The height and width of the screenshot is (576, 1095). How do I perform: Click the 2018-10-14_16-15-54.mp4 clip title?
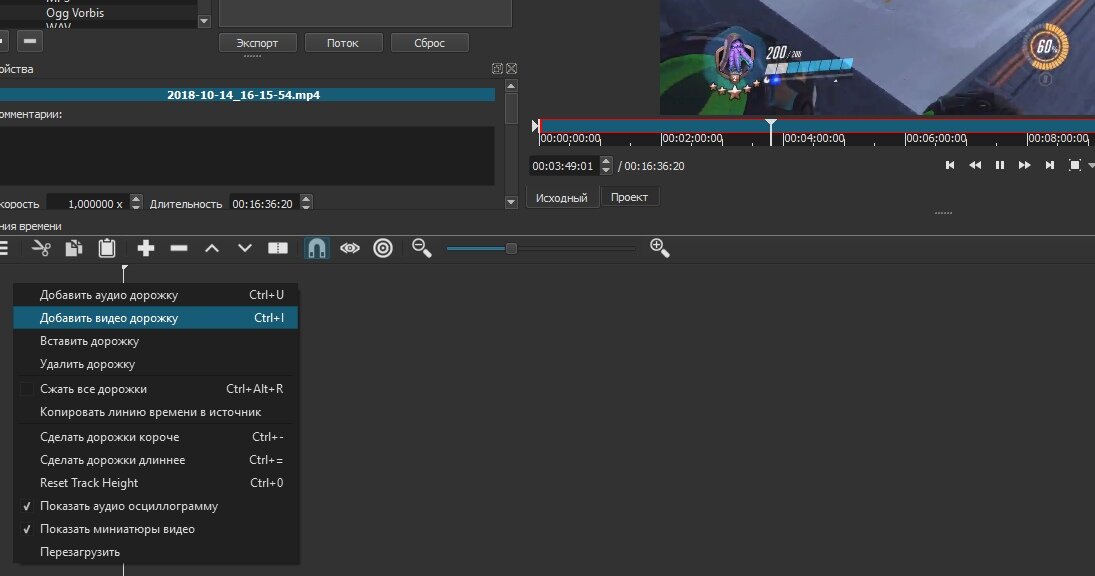point(244,95)
